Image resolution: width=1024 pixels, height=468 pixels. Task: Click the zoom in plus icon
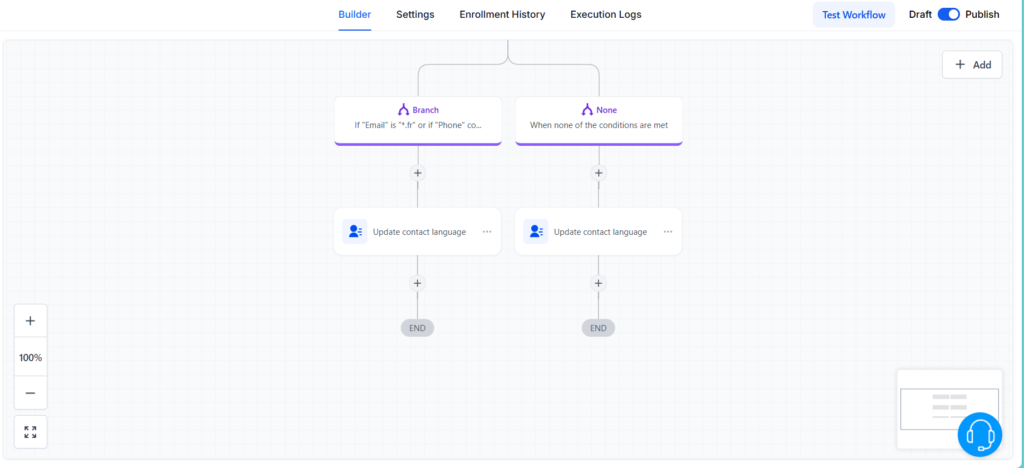click(30, 321)
